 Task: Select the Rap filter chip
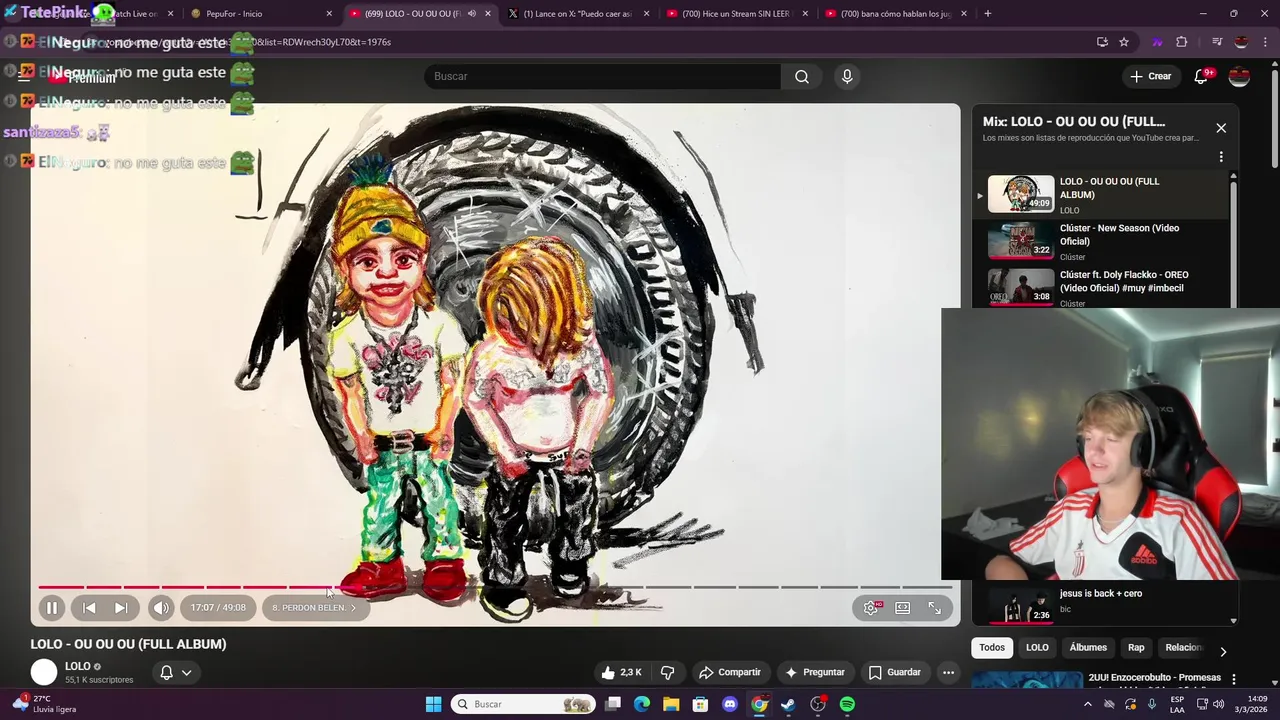tap(1136, 647)
